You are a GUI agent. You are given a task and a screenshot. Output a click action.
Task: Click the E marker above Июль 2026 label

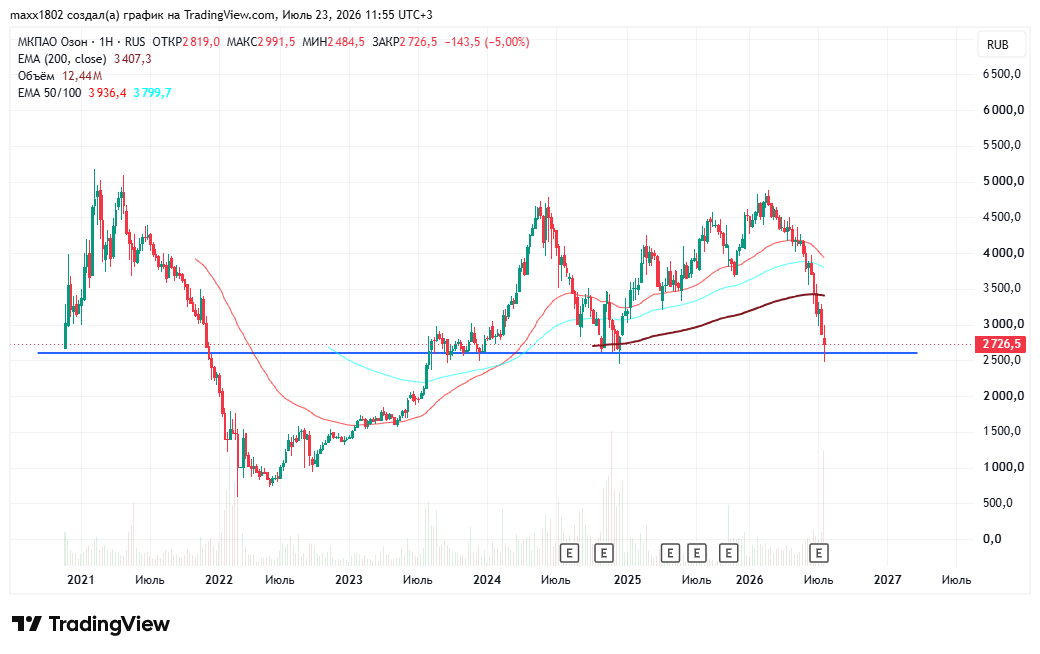pyautogui.click(x=819, y=553)
